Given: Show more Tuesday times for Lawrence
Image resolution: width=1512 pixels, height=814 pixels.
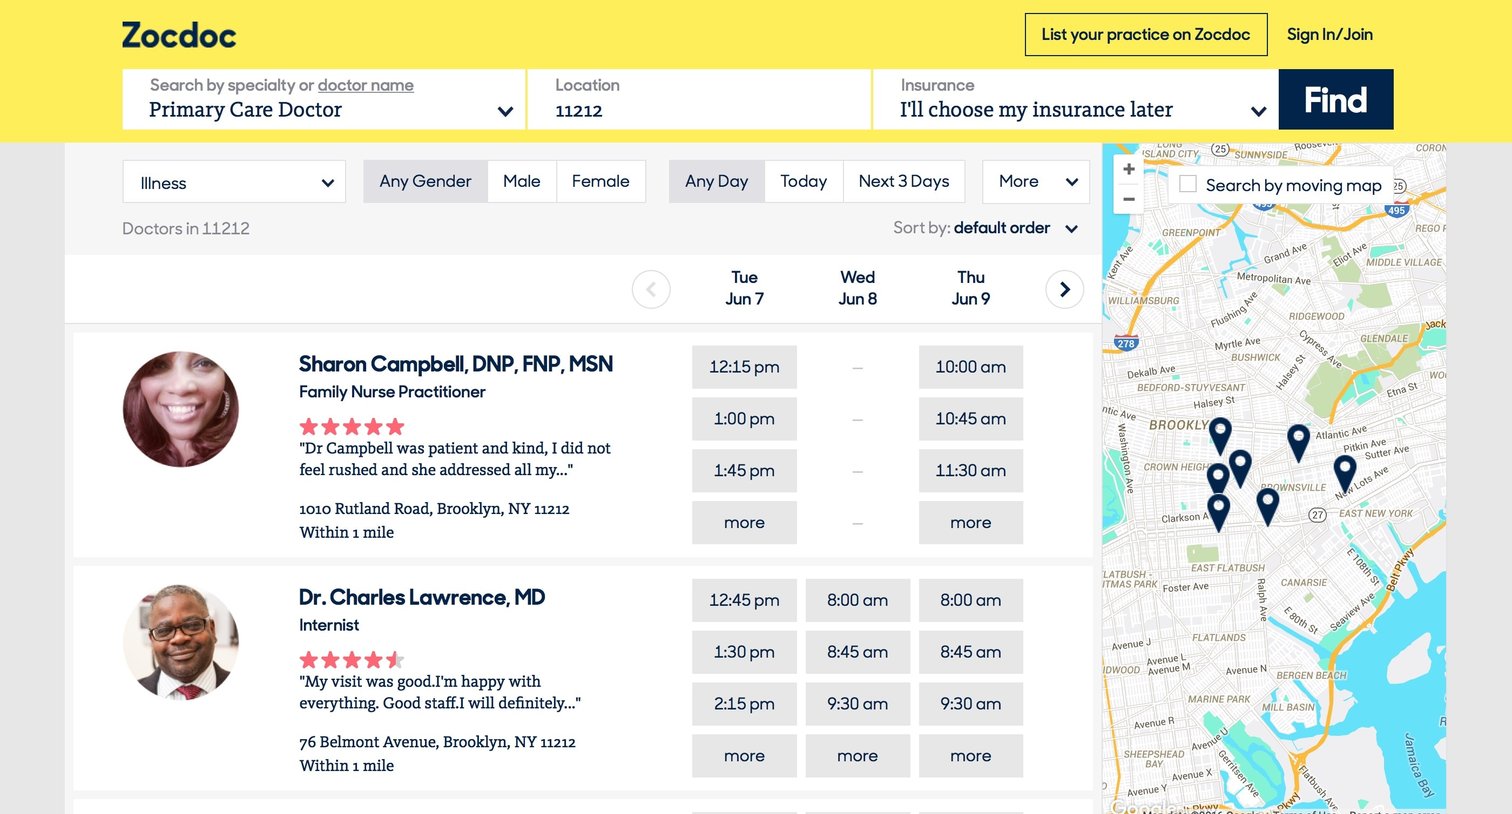Looking at the screenshot, I should pos(744,756).
